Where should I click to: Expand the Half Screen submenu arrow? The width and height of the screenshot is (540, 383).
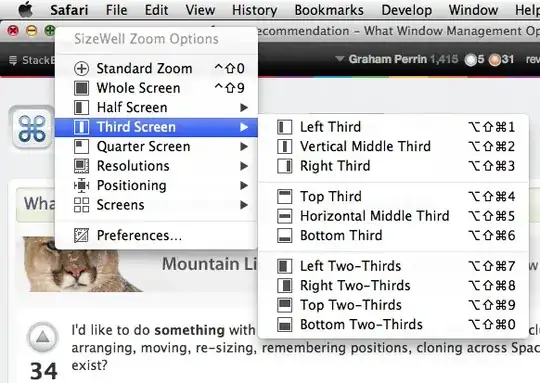click(x=244, y=108)
